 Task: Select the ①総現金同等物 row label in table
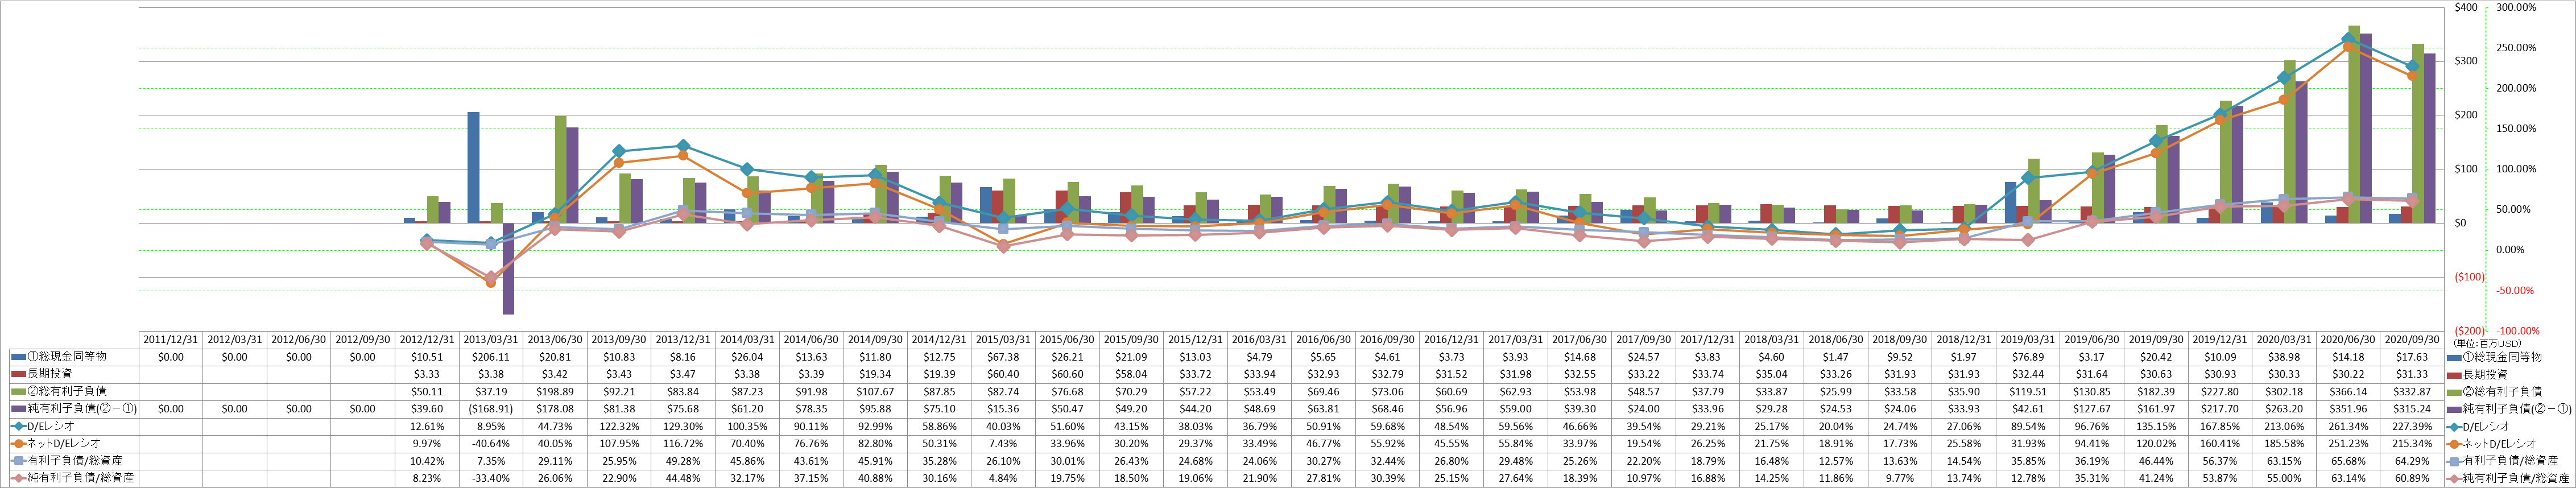pyautogui.click(x=66, y=356)
